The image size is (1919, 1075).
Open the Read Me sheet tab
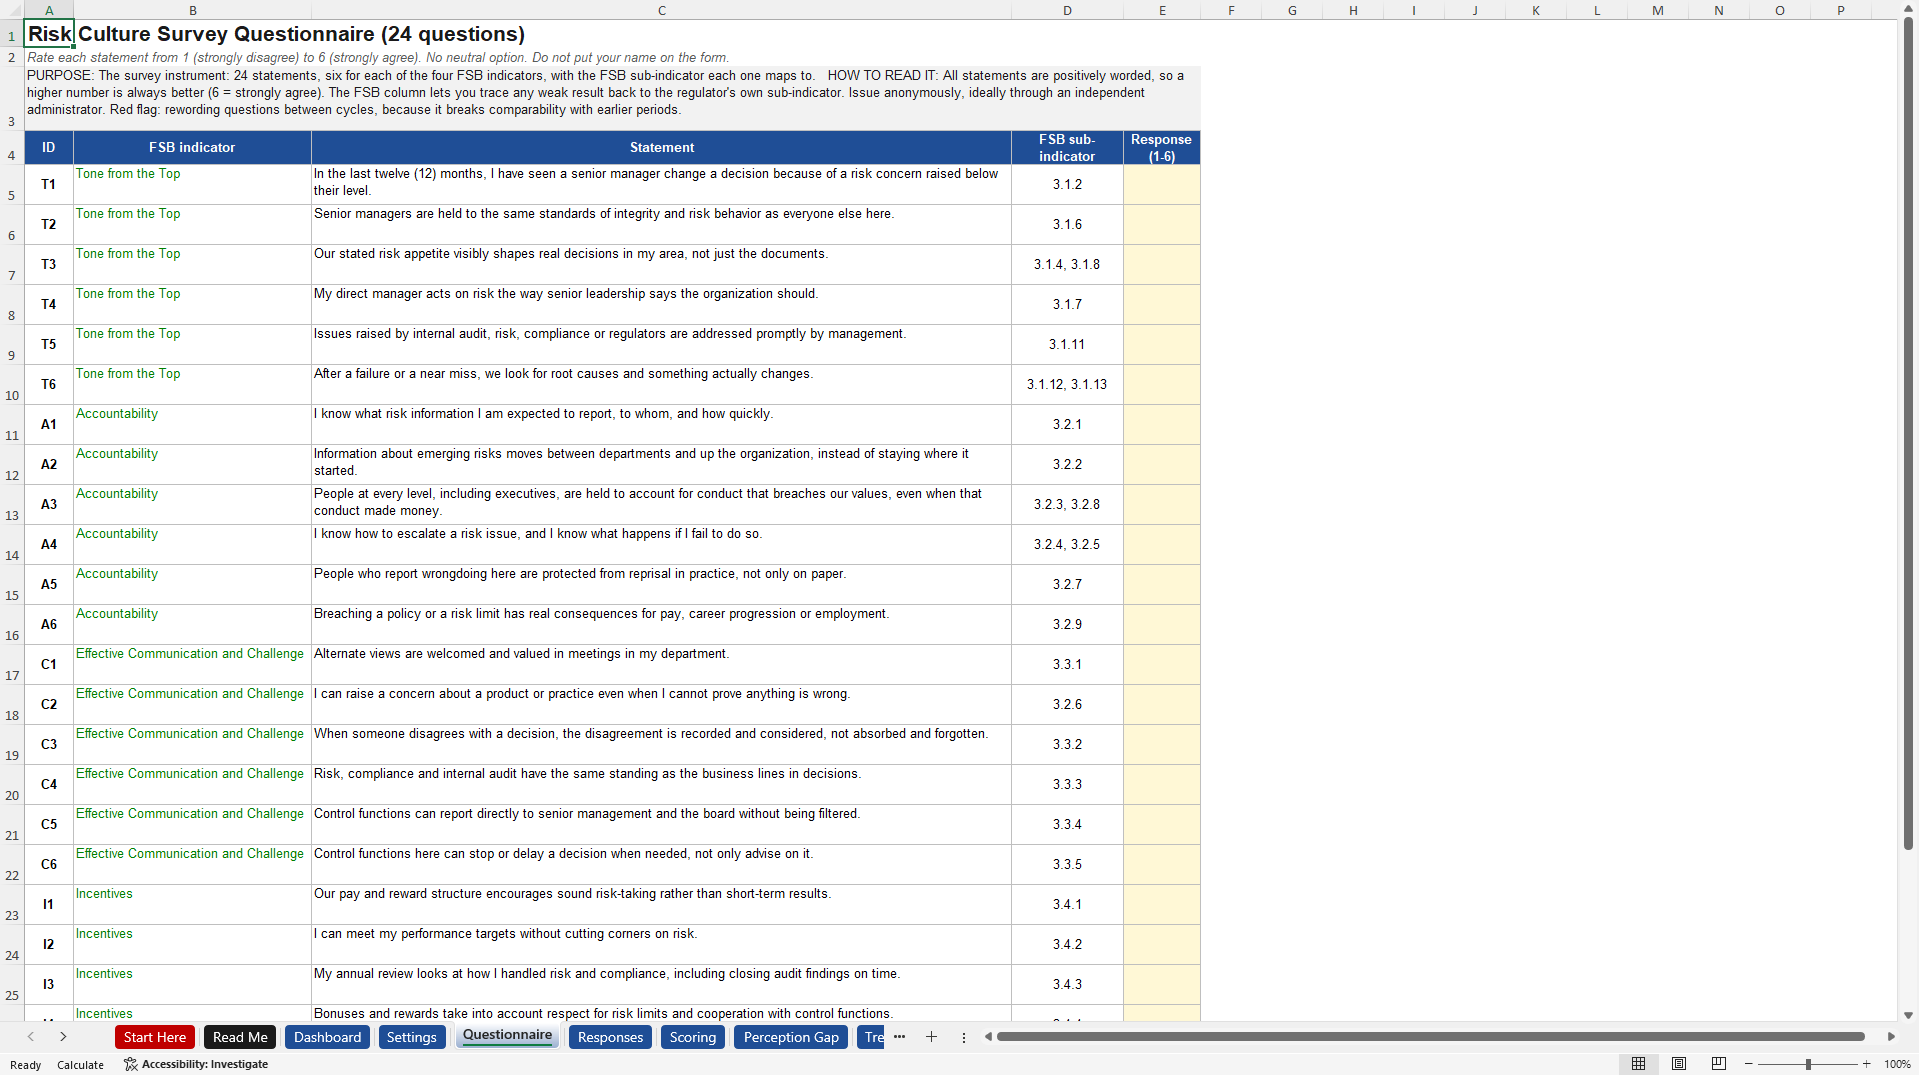click(240, 1037)
